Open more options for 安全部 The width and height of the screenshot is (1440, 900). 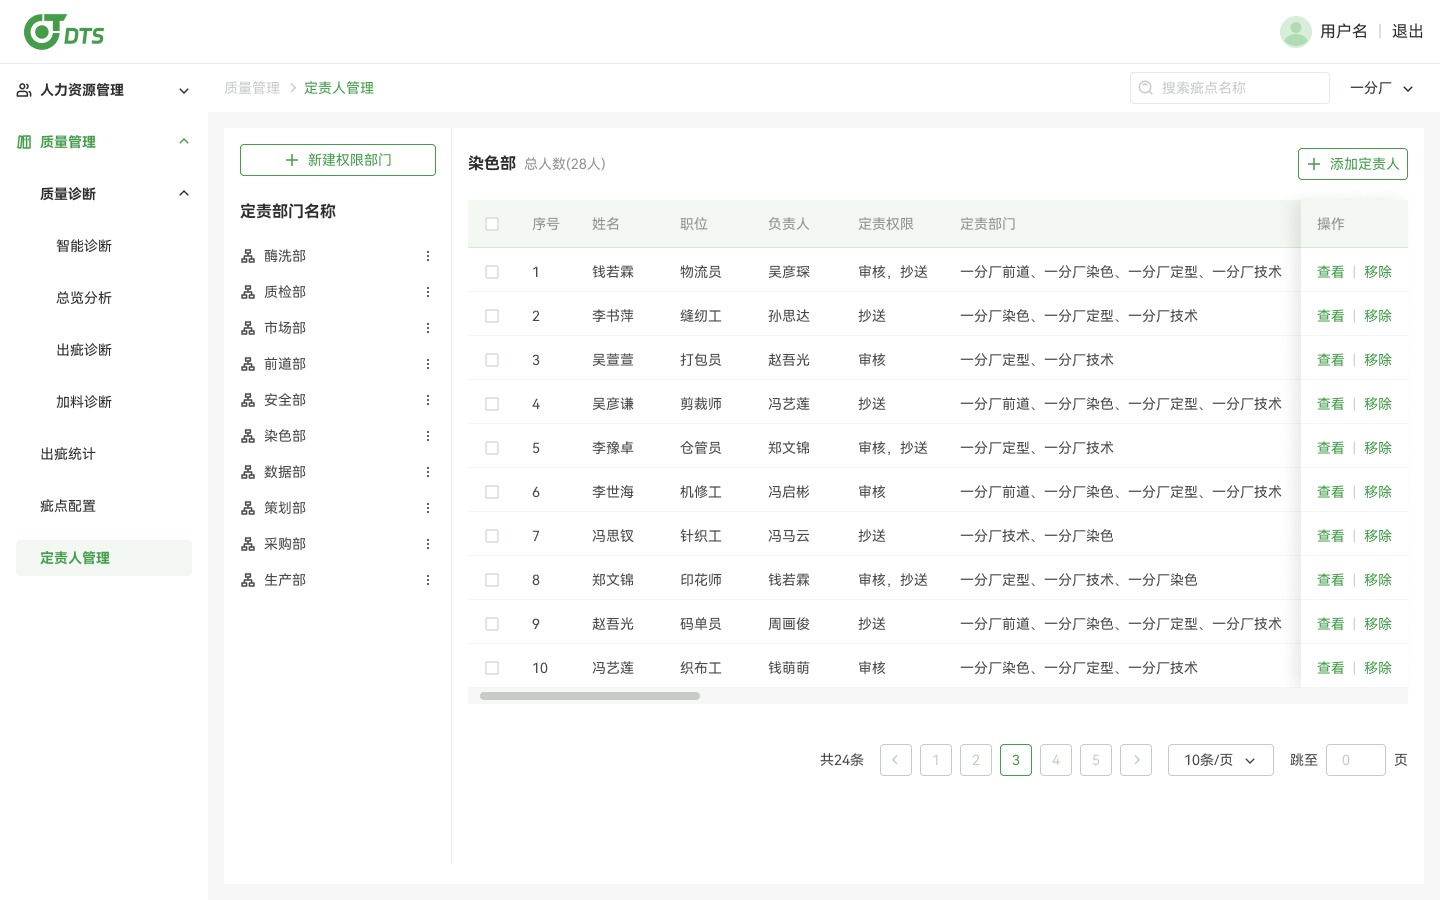click(428, 400)
